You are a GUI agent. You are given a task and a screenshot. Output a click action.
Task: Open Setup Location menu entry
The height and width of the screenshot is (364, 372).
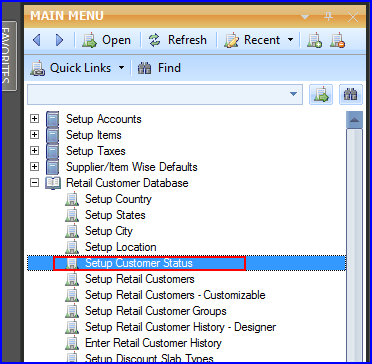pyautogui.click(x=121, y=247)
